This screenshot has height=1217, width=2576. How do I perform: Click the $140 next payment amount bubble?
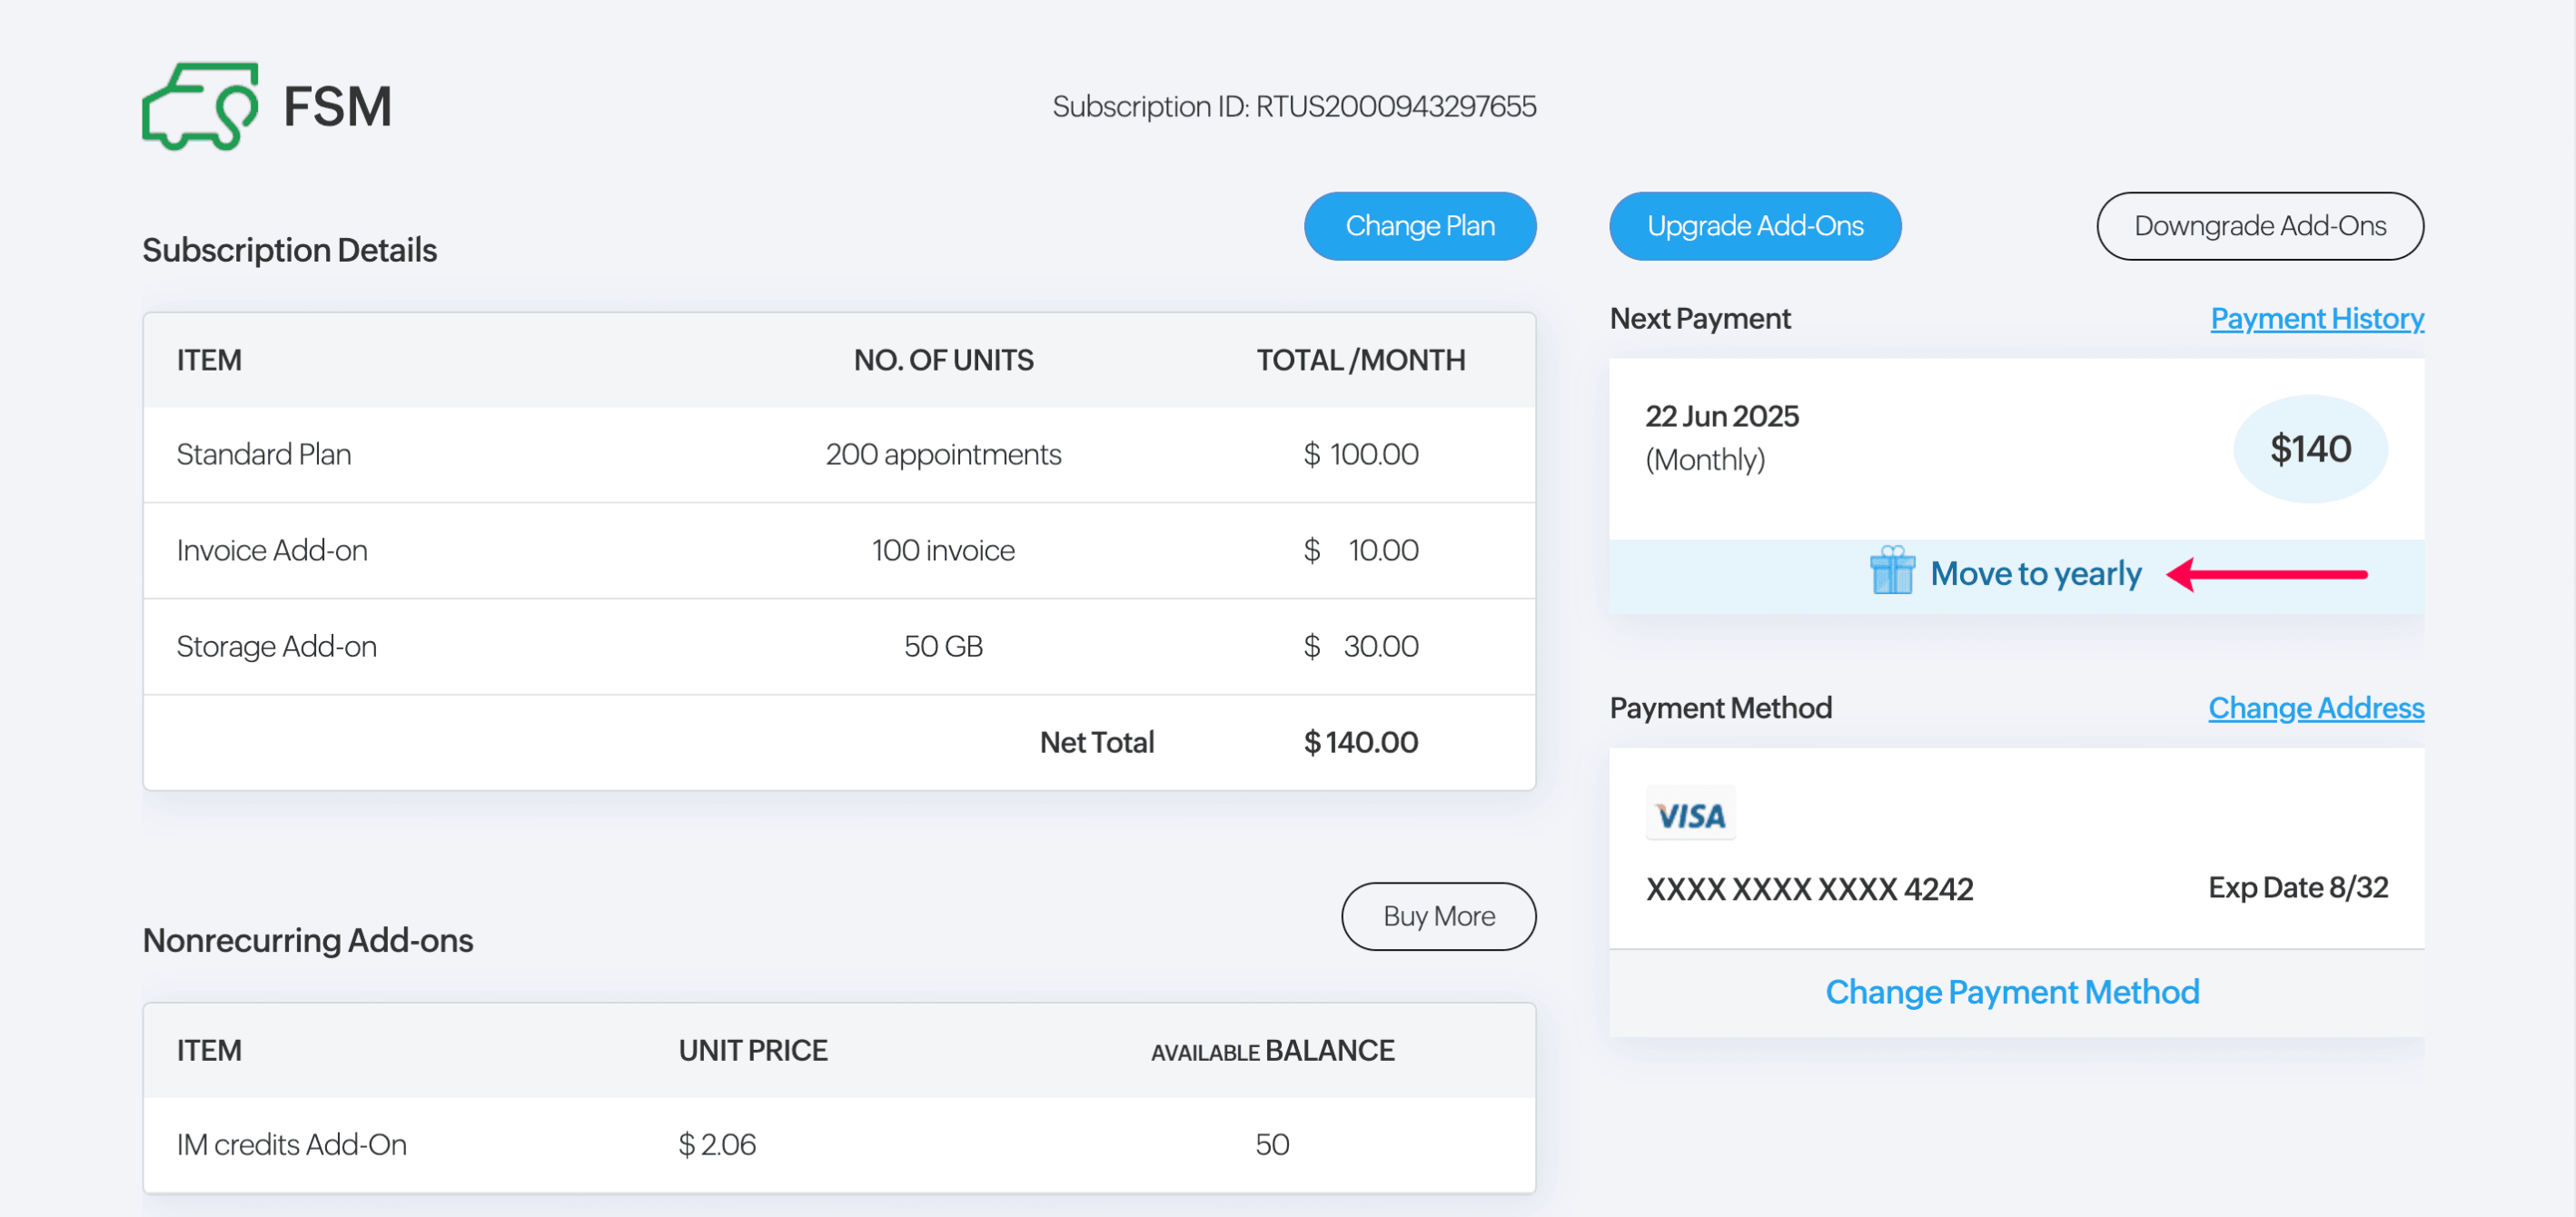coord(2309,449)
